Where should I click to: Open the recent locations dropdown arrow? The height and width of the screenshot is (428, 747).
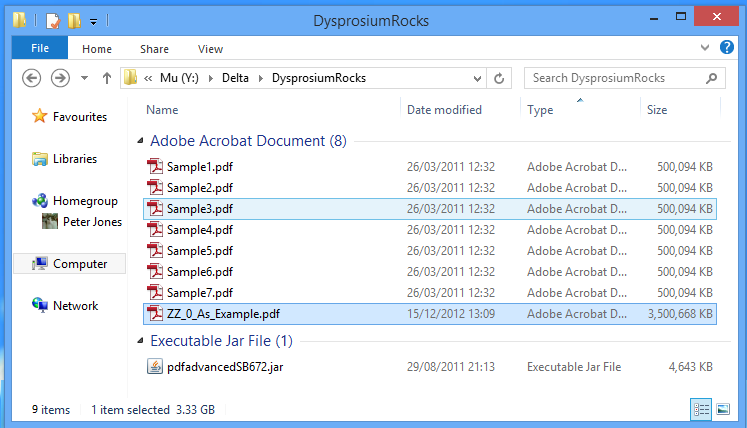pos(85,78)
